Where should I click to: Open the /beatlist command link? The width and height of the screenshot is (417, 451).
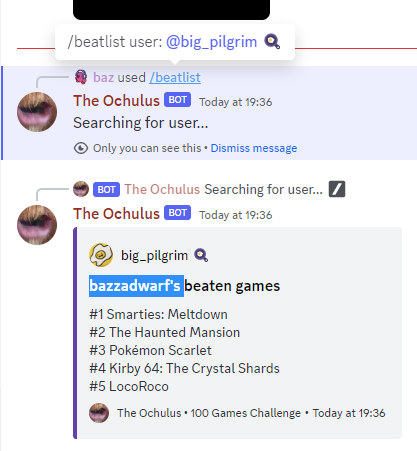click(175, 77)
